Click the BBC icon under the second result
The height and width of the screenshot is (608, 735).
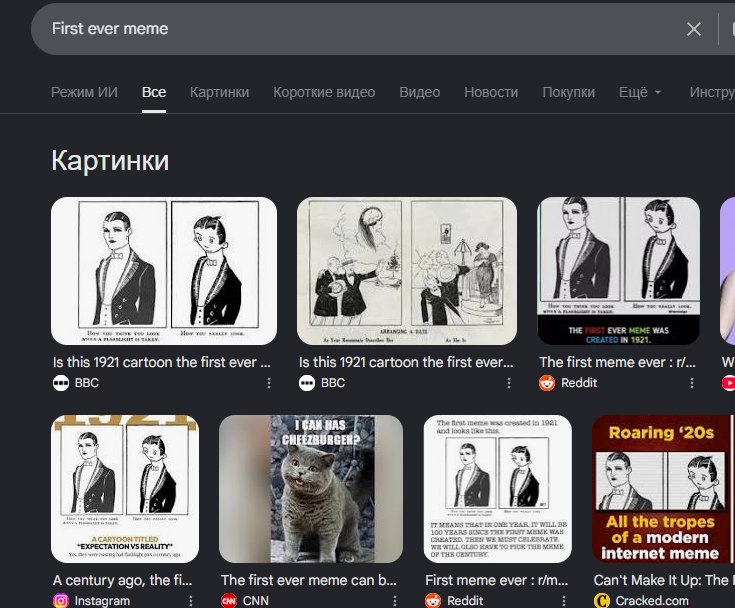(307, 383)
